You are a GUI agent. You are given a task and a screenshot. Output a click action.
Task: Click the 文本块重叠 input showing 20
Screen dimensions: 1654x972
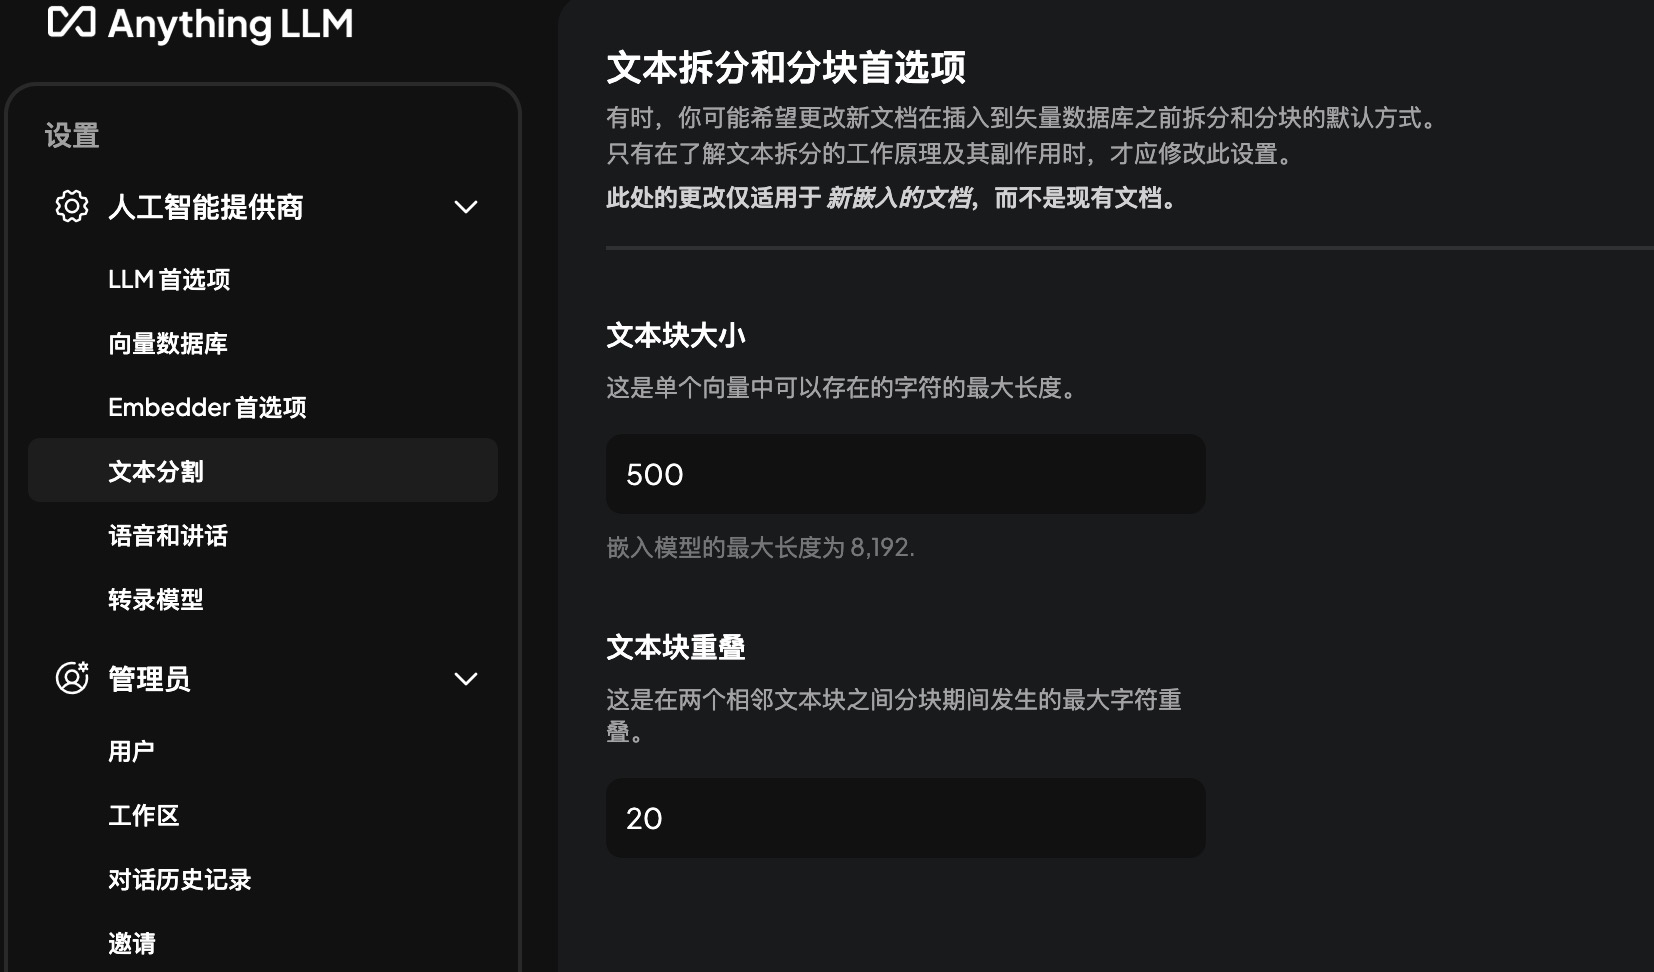tap(903, 818)
